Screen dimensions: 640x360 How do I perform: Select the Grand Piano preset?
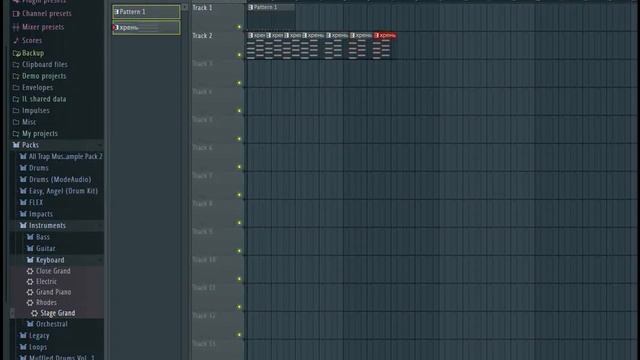[49, 292]
